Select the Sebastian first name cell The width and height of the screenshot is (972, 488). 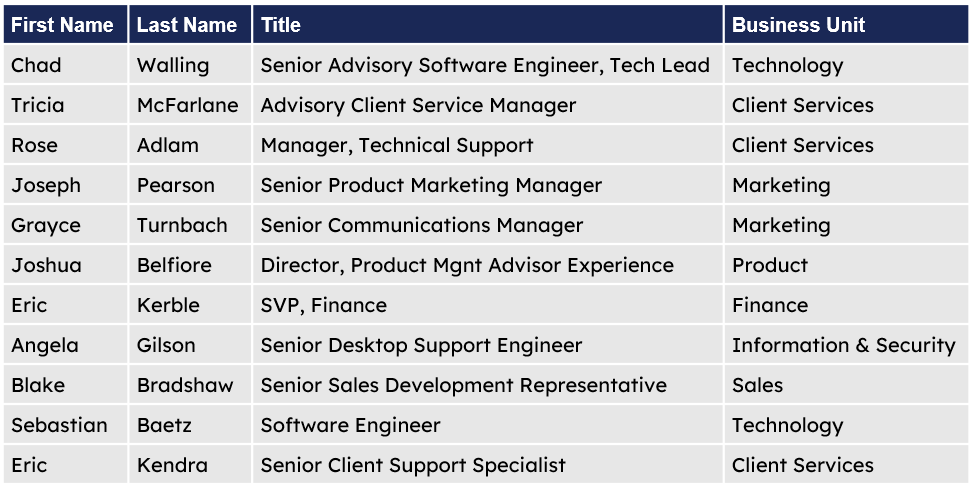(x=66, y=424)
